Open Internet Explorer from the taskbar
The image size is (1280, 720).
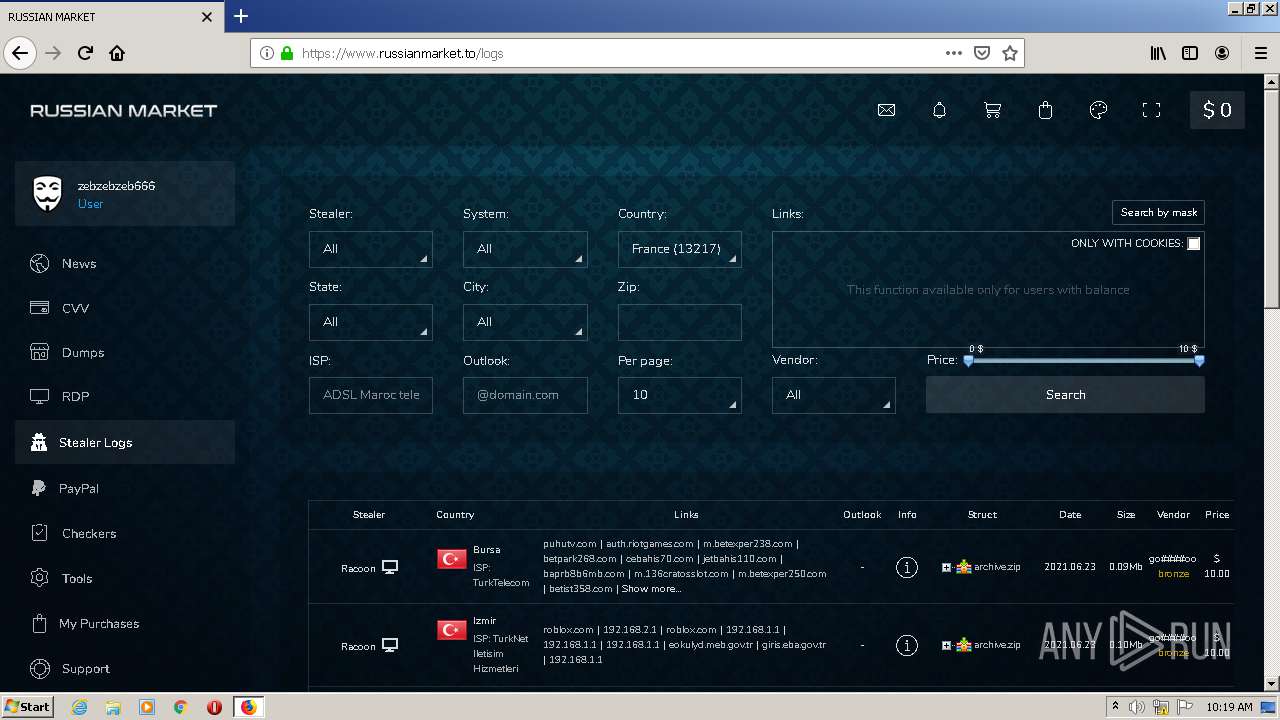[79, 707]
